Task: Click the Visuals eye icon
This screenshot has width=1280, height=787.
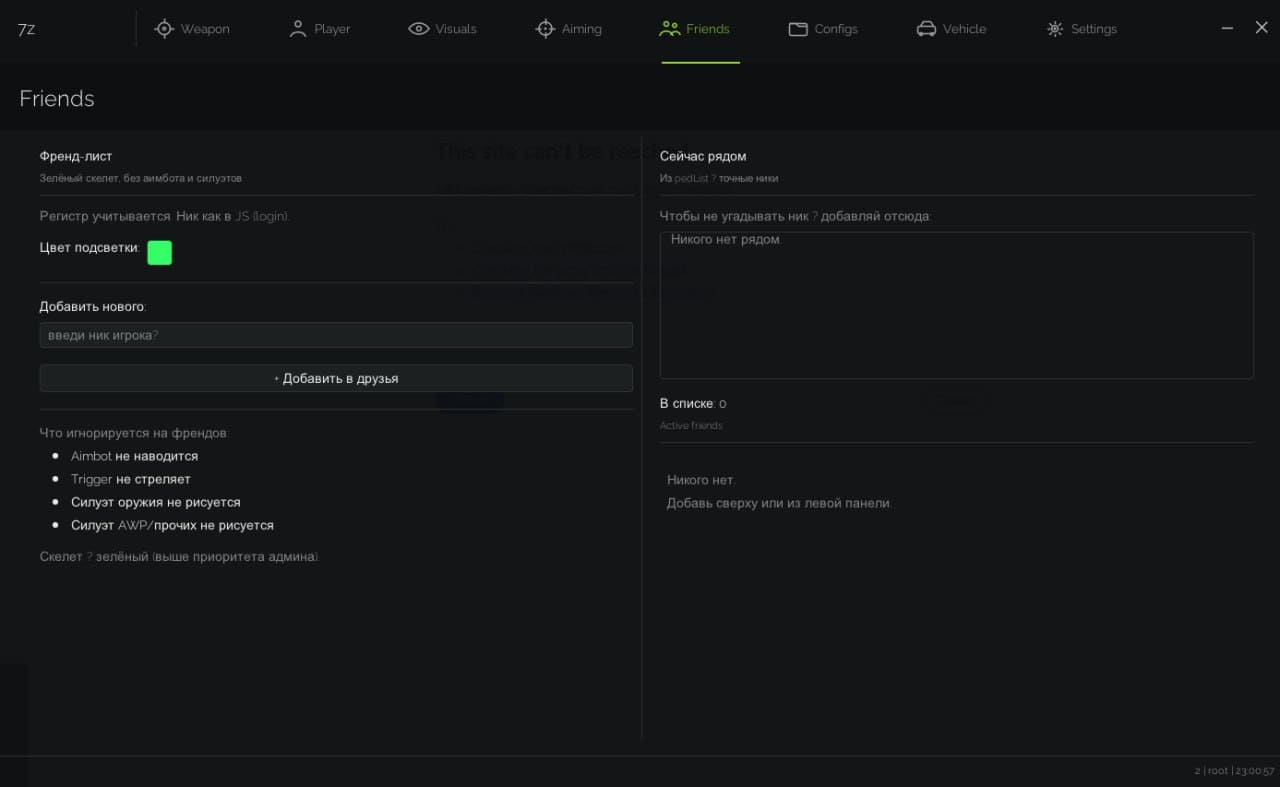Action: pyautogui.click(x=419, y=29)
